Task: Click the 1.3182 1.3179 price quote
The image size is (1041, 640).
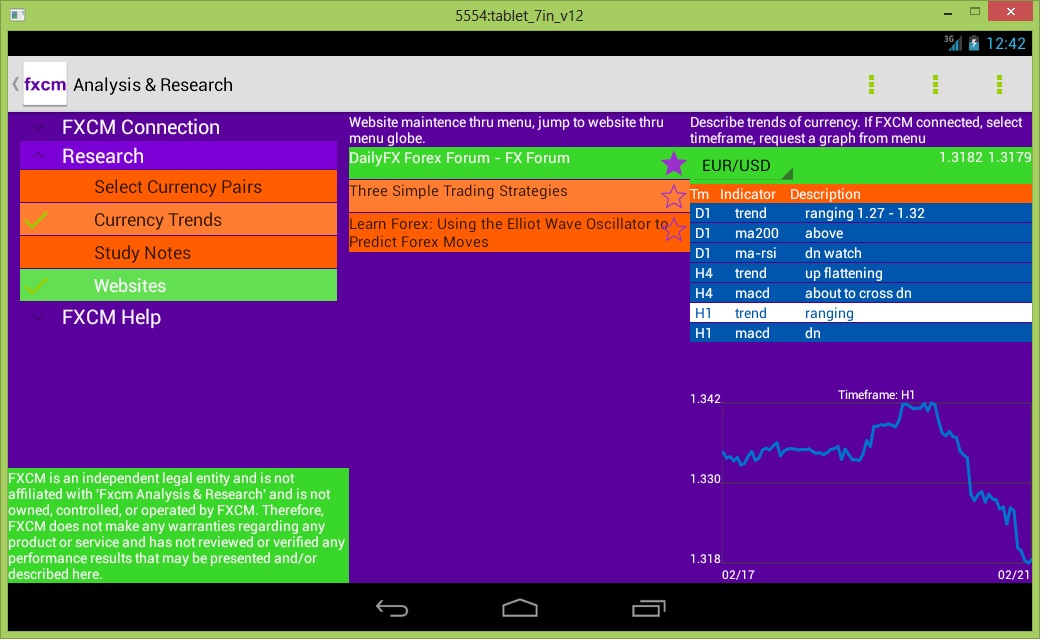Action: [985, 157]
